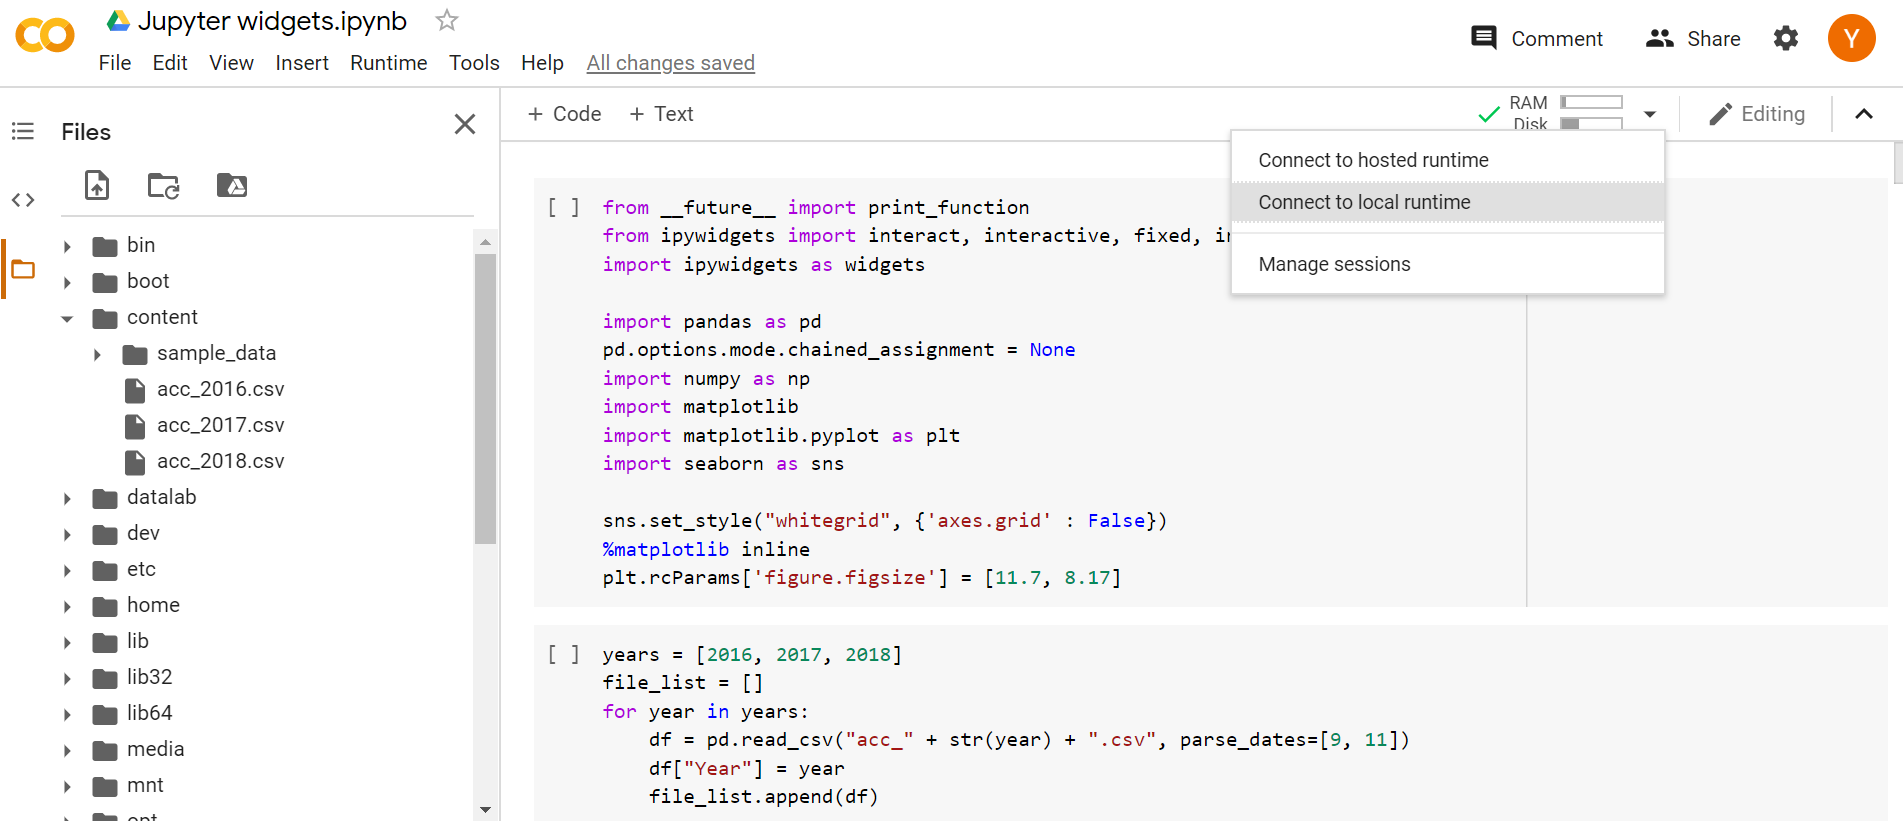Select the media folder row

(x=265, y=750)
